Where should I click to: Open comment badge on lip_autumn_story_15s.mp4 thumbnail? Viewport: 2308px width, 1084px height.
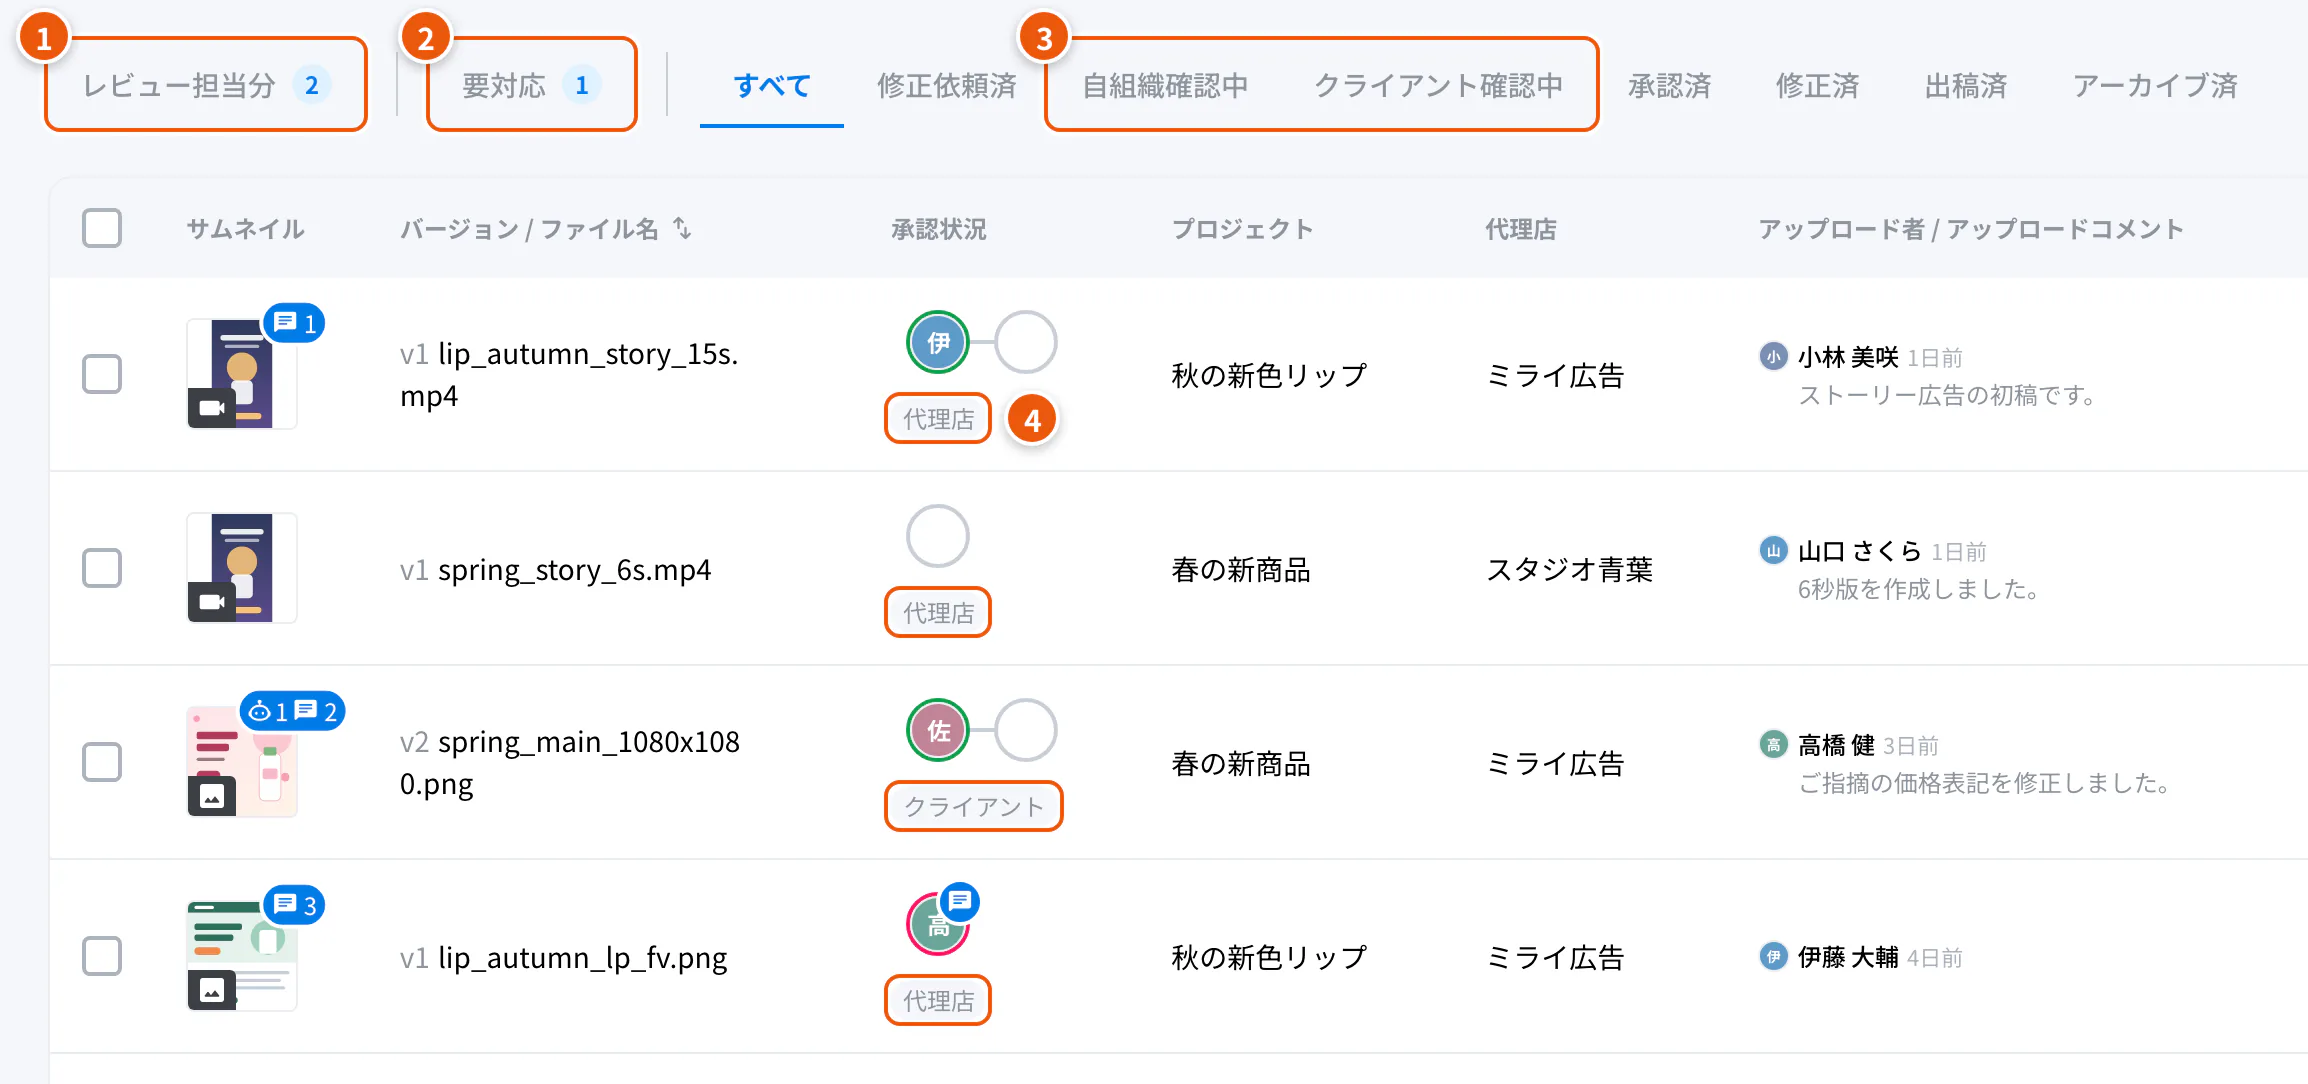295,323
